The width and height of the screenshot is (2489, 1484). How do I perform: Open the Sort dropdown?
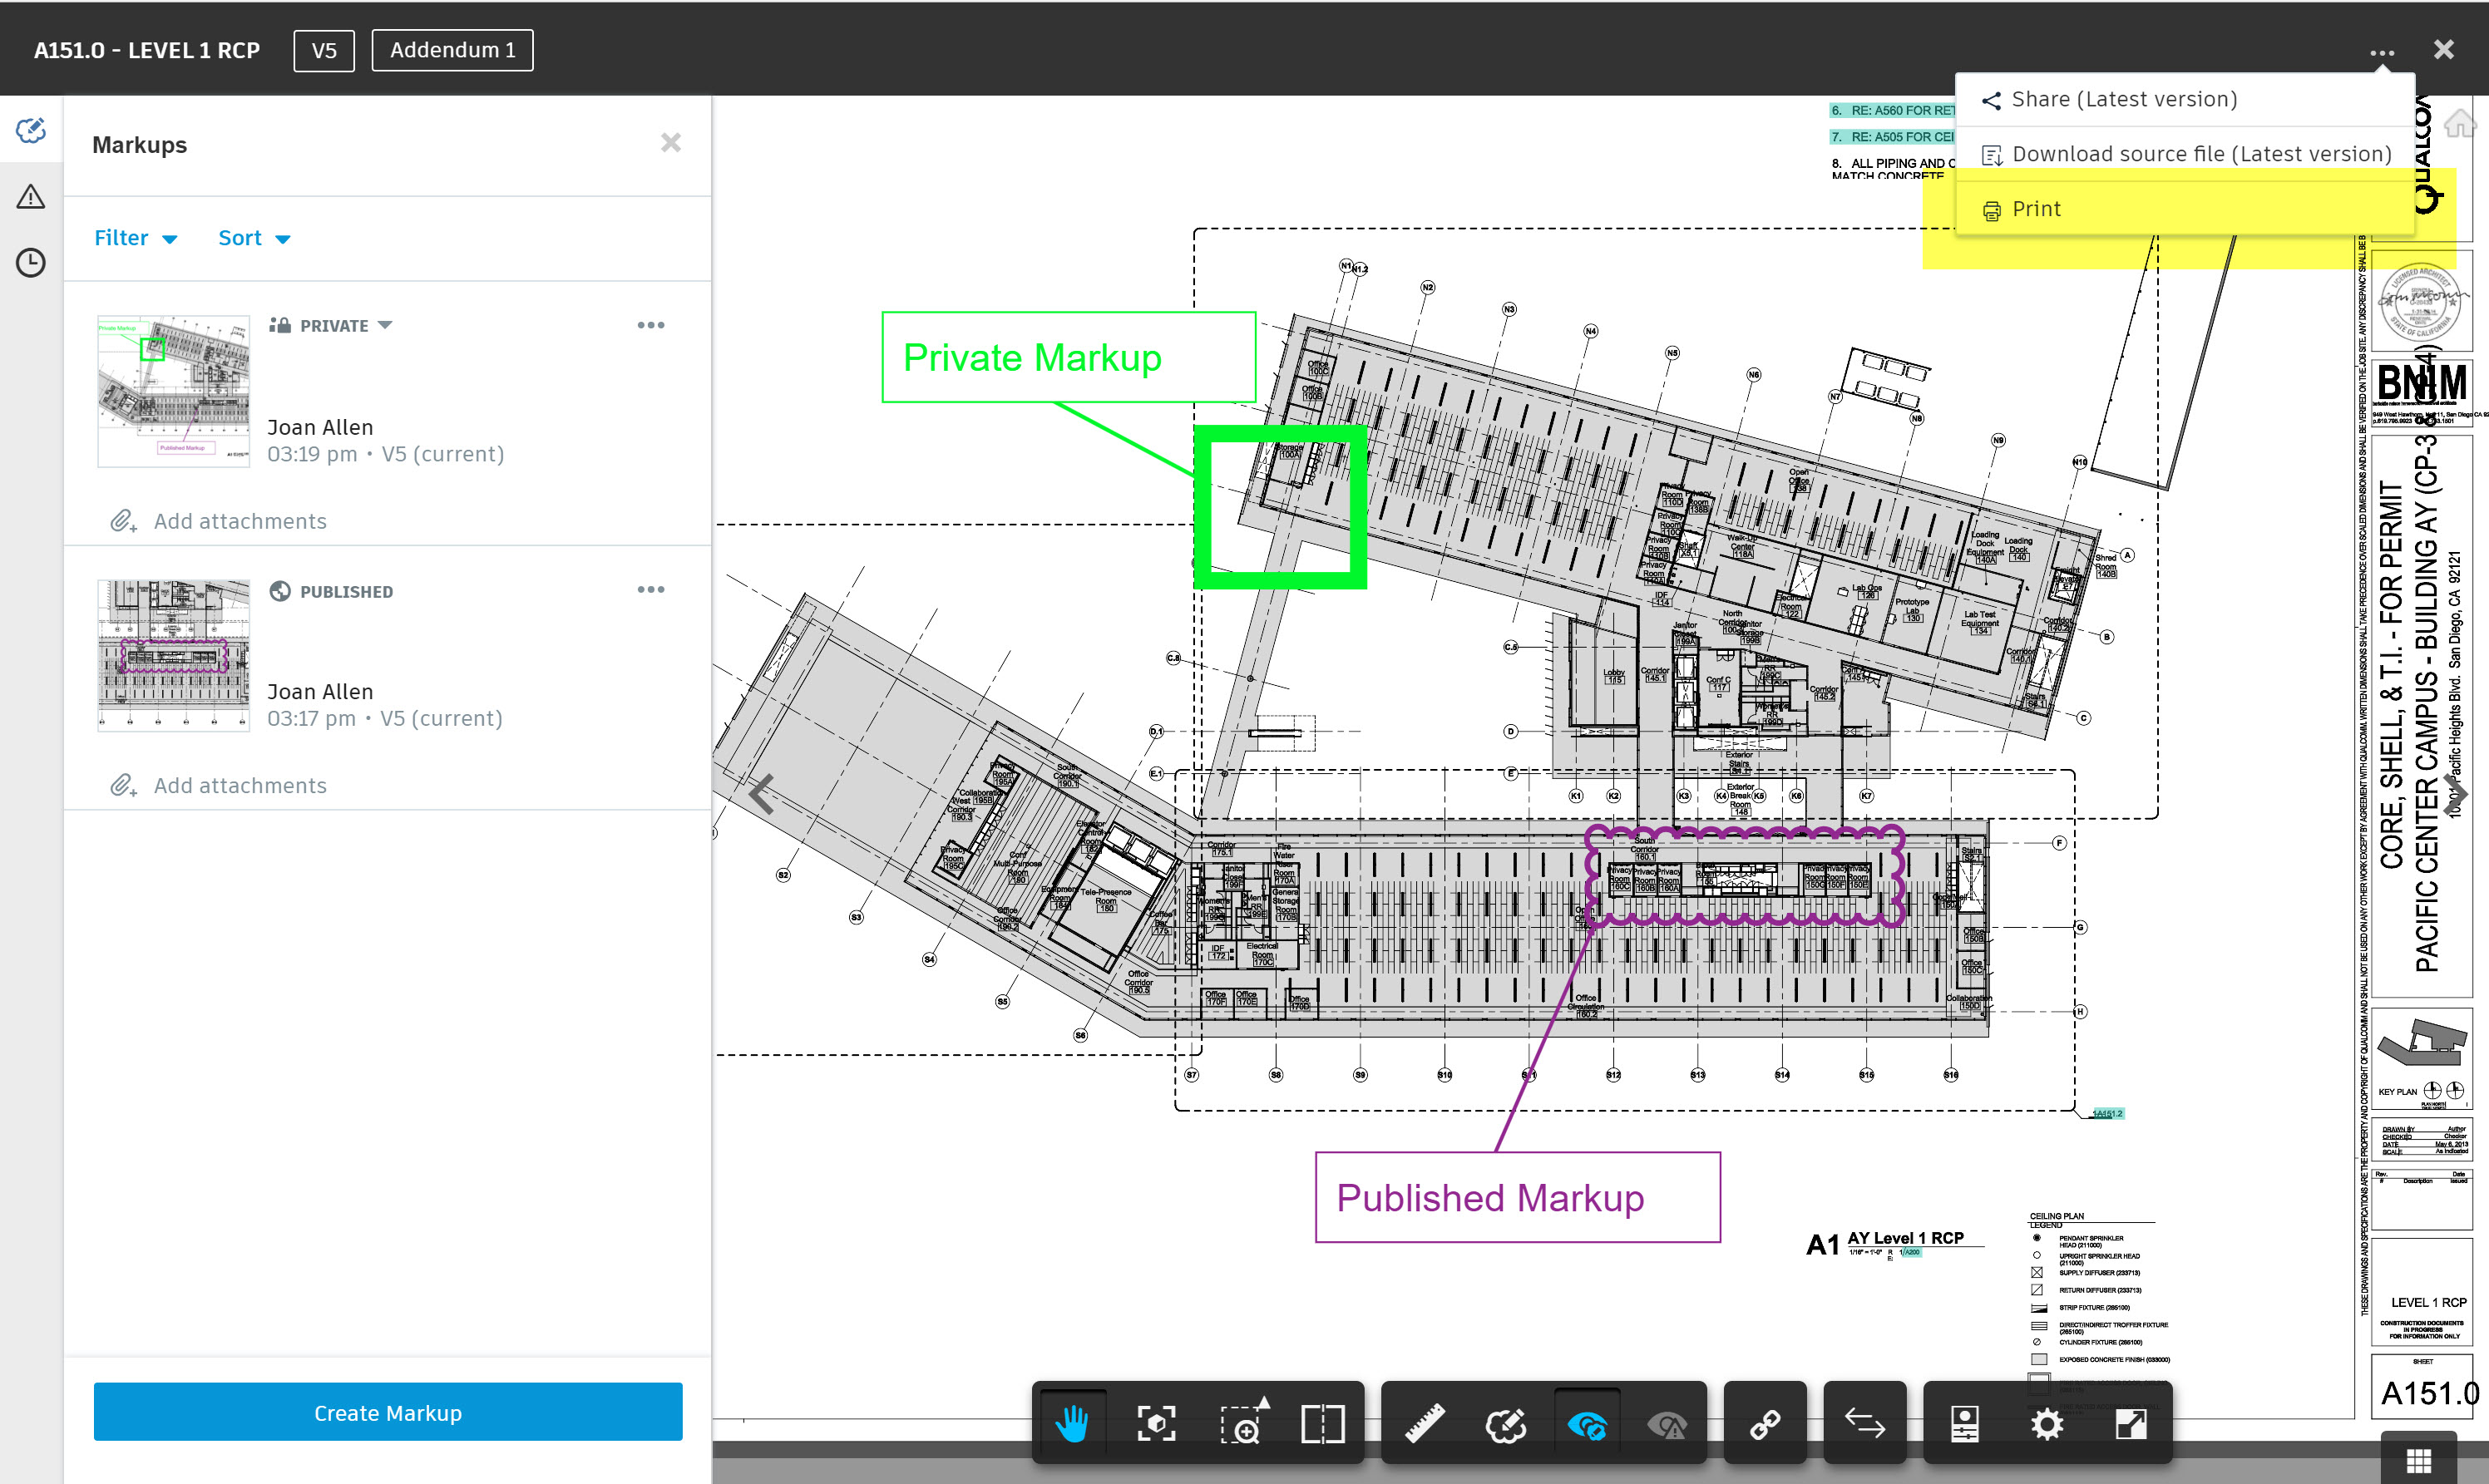click(254, 238)
